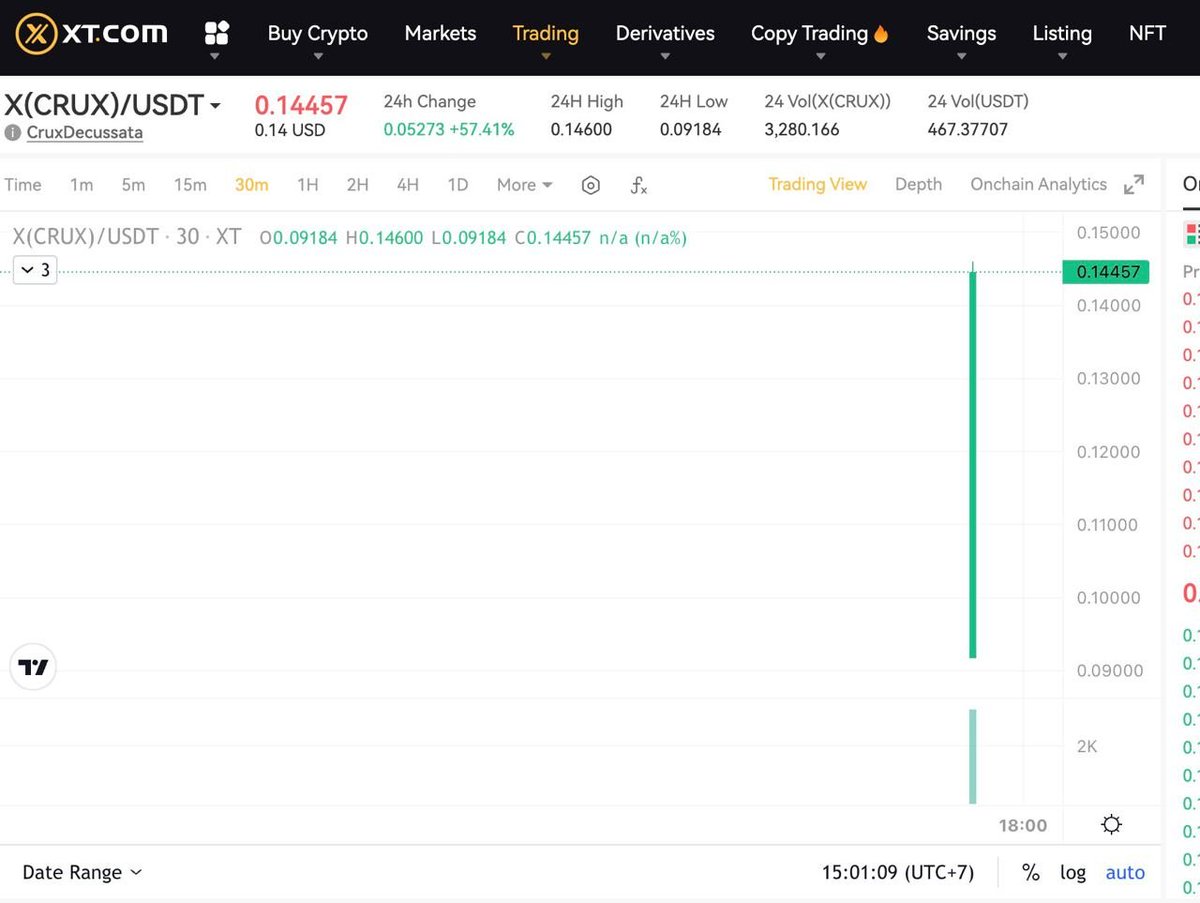Select the 15m chart interval
Screen dimensions: 1200x903
(190, 185)
